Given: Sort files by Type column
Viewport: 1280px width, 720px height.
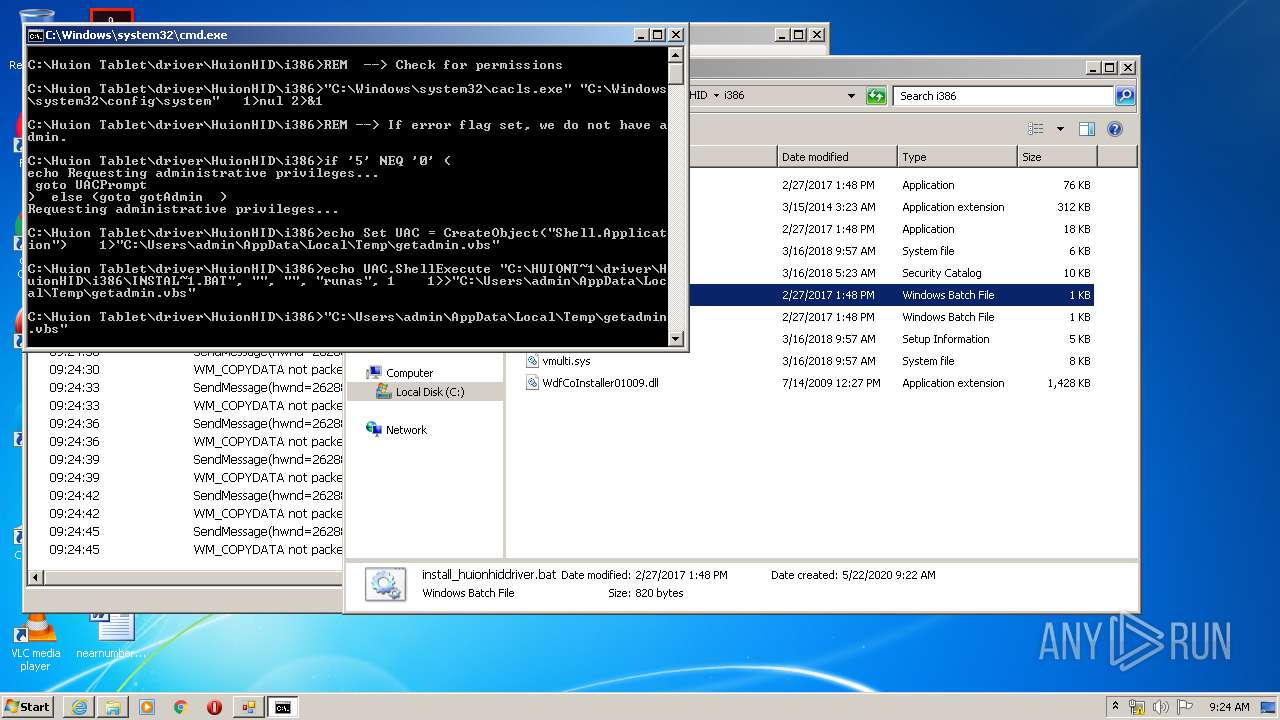Looking at the screenshot, I should point(957,157).
